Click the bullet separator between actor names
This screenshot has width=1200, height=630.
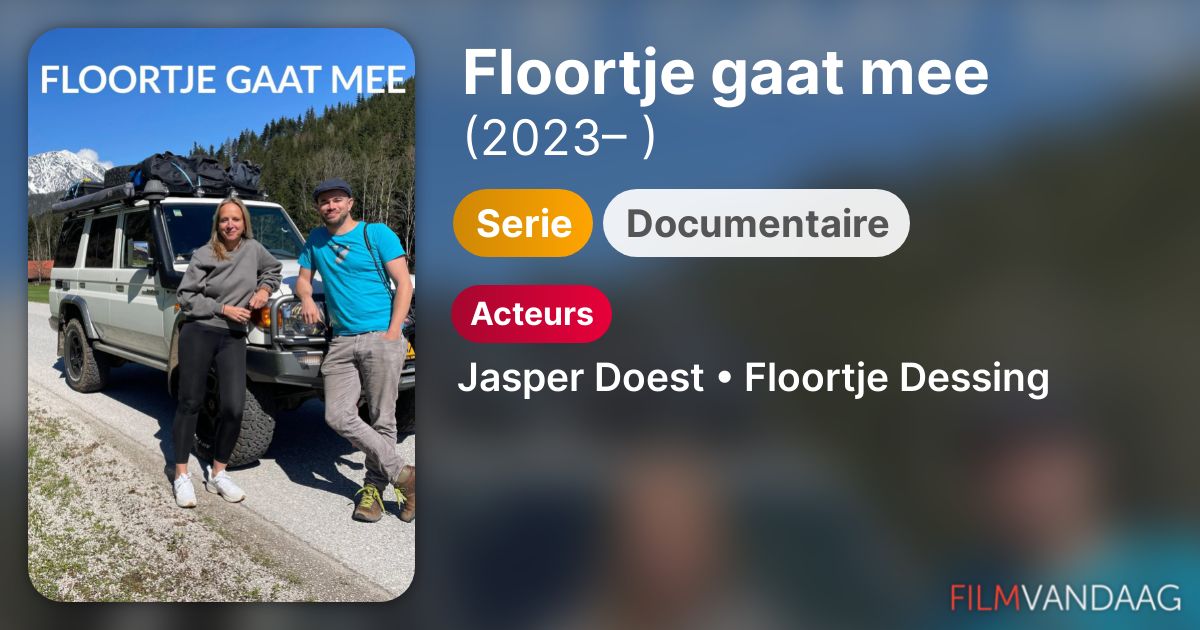pos(724,381)
